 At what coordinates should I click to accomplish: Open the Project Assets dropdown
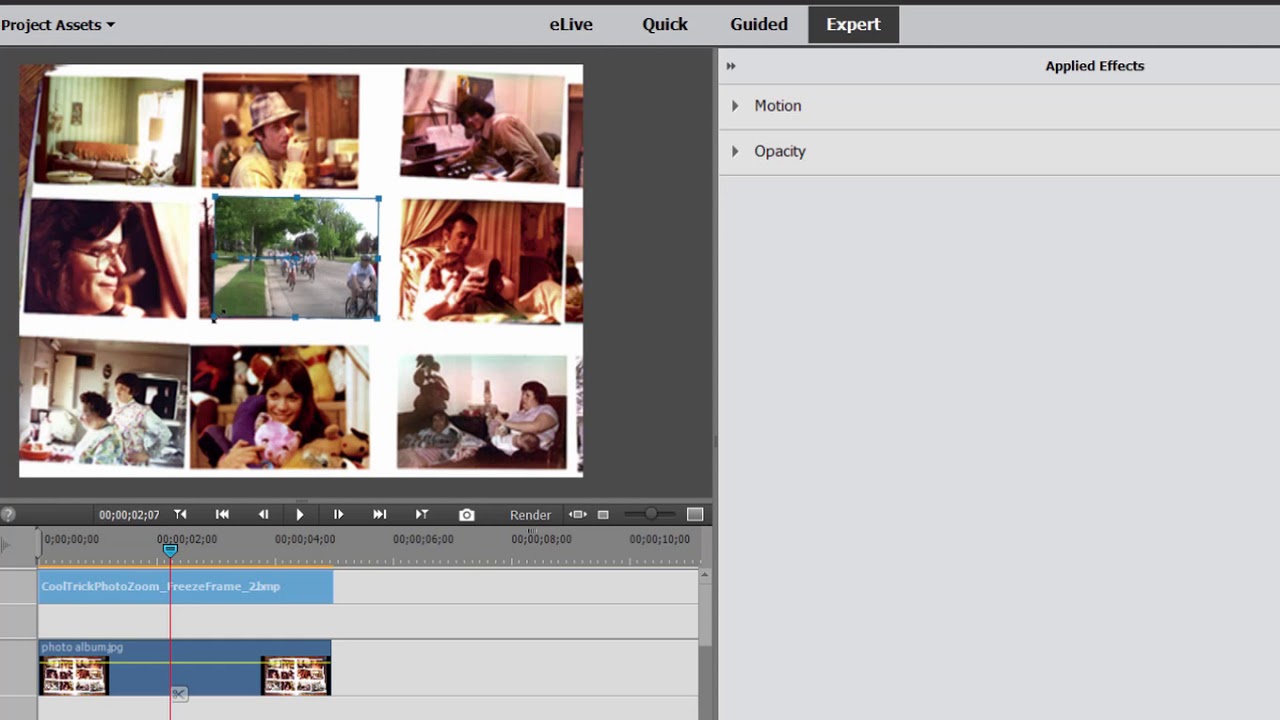click(58, 25)
